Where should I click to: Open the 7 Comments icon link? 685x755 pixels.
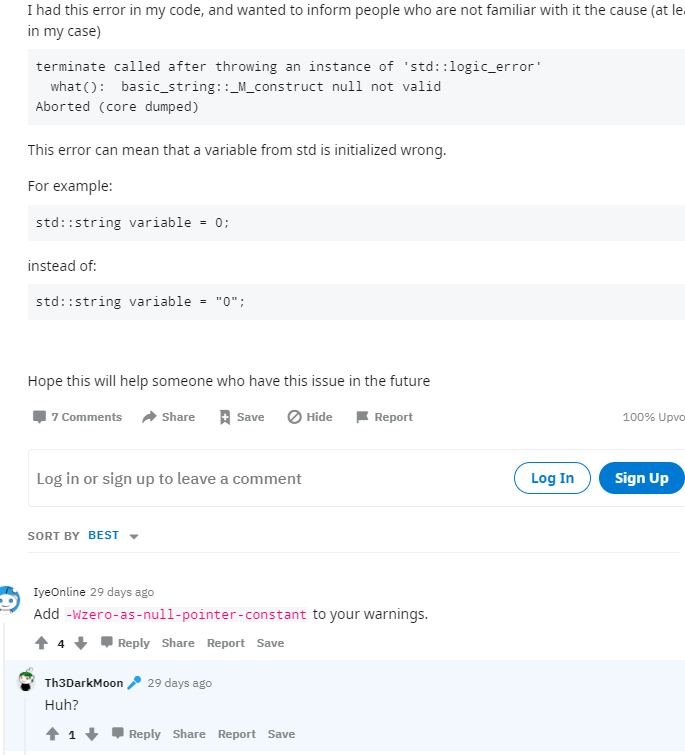pyautogui.click(x=40, y=417)
